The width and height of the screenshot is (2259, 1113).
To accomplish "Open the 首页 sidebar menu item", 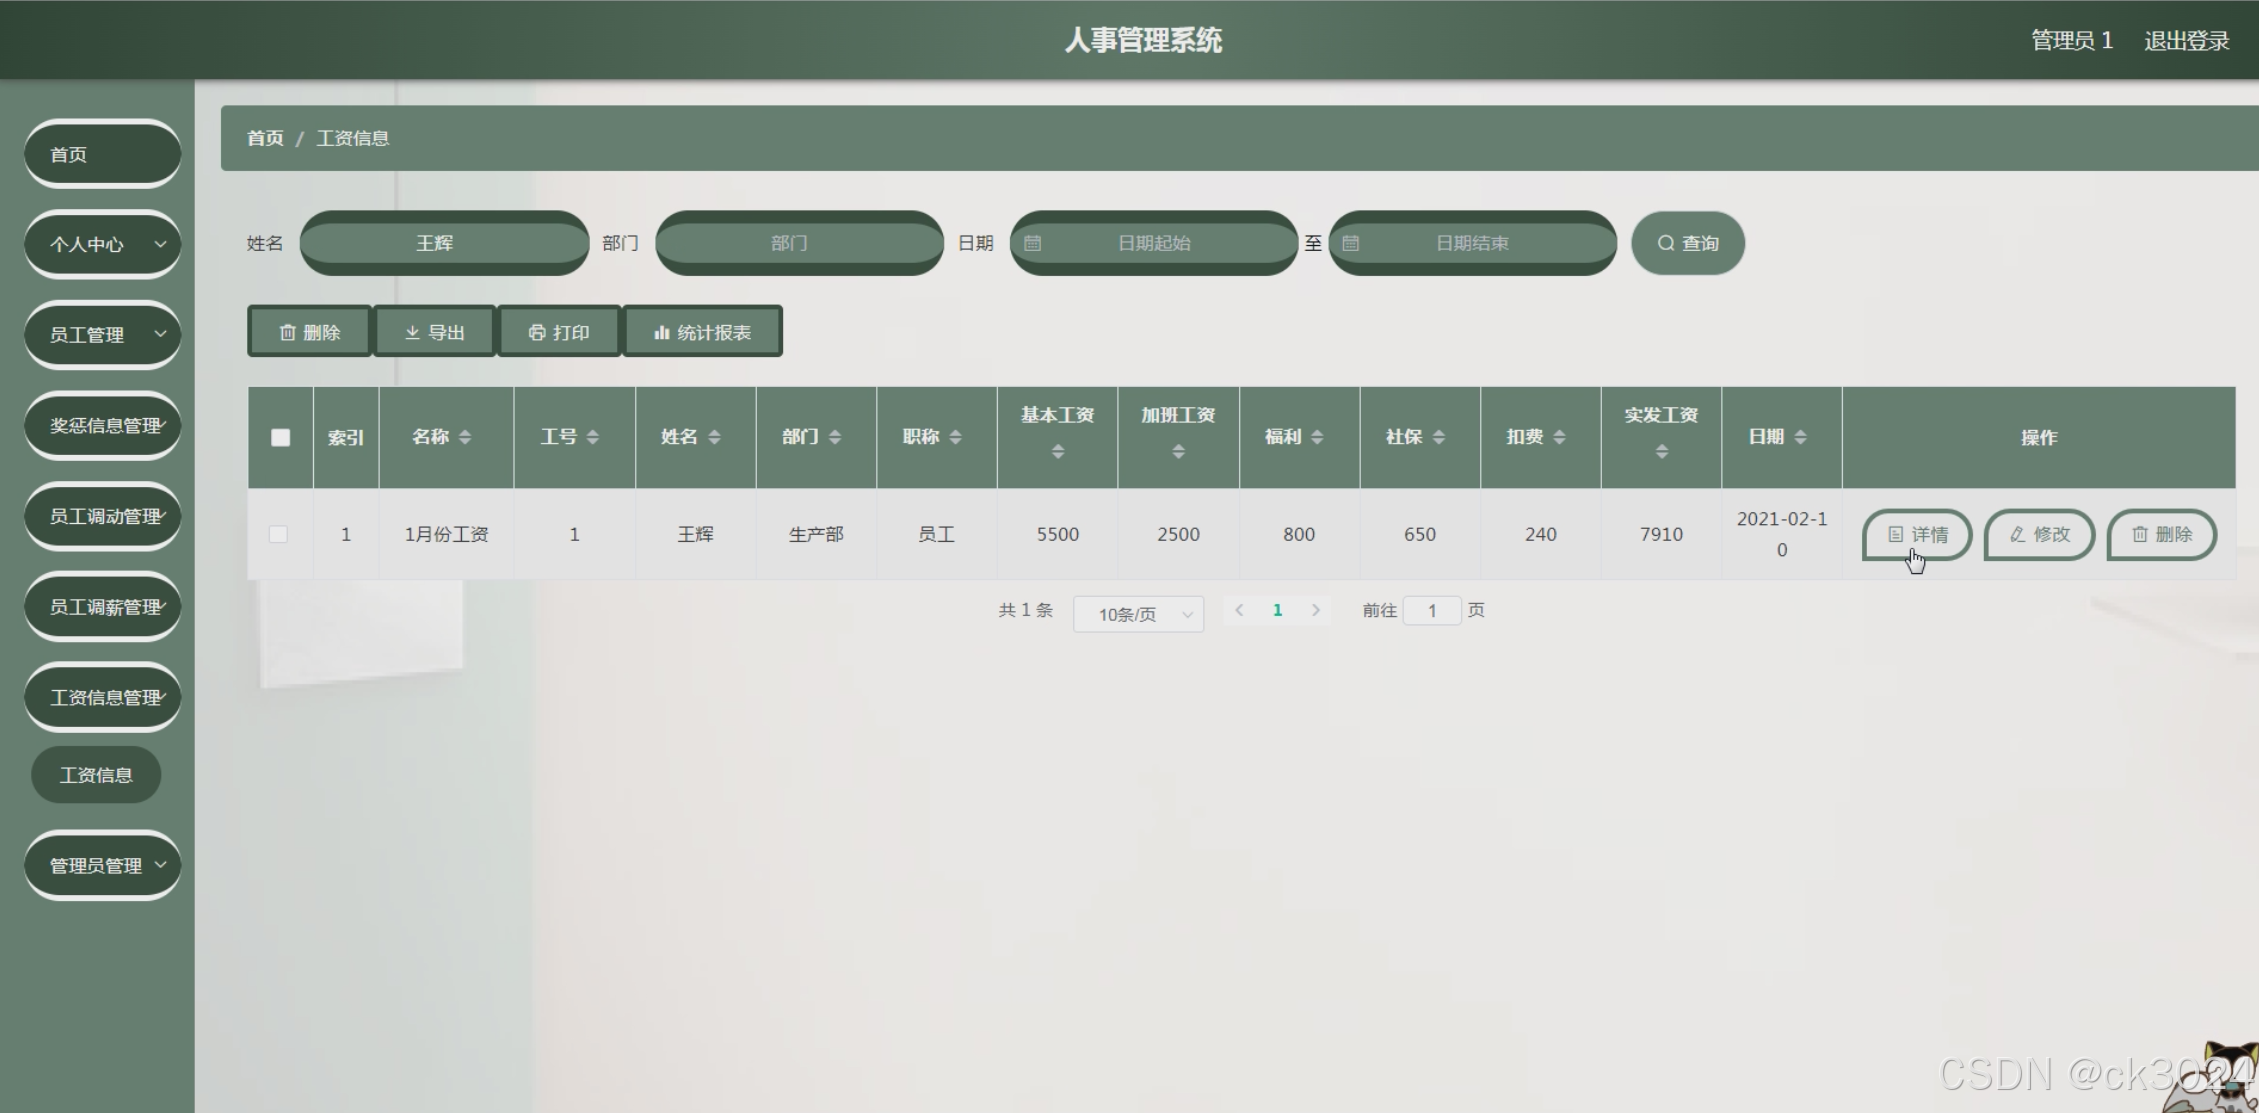I will point(102,154).
